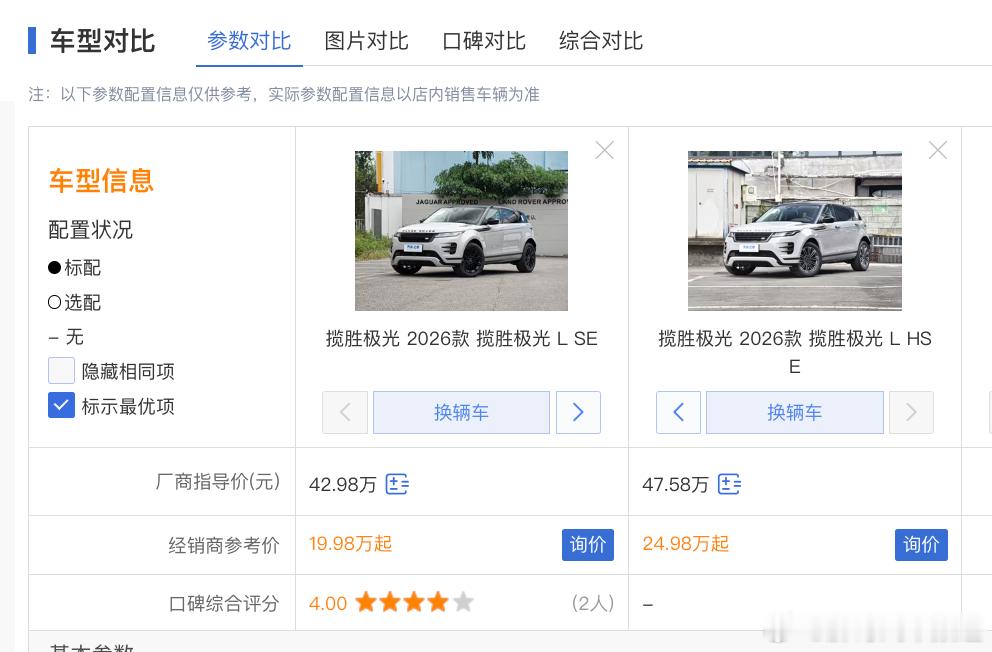Click the 口碑综合评分 row label

coord(224,603)
